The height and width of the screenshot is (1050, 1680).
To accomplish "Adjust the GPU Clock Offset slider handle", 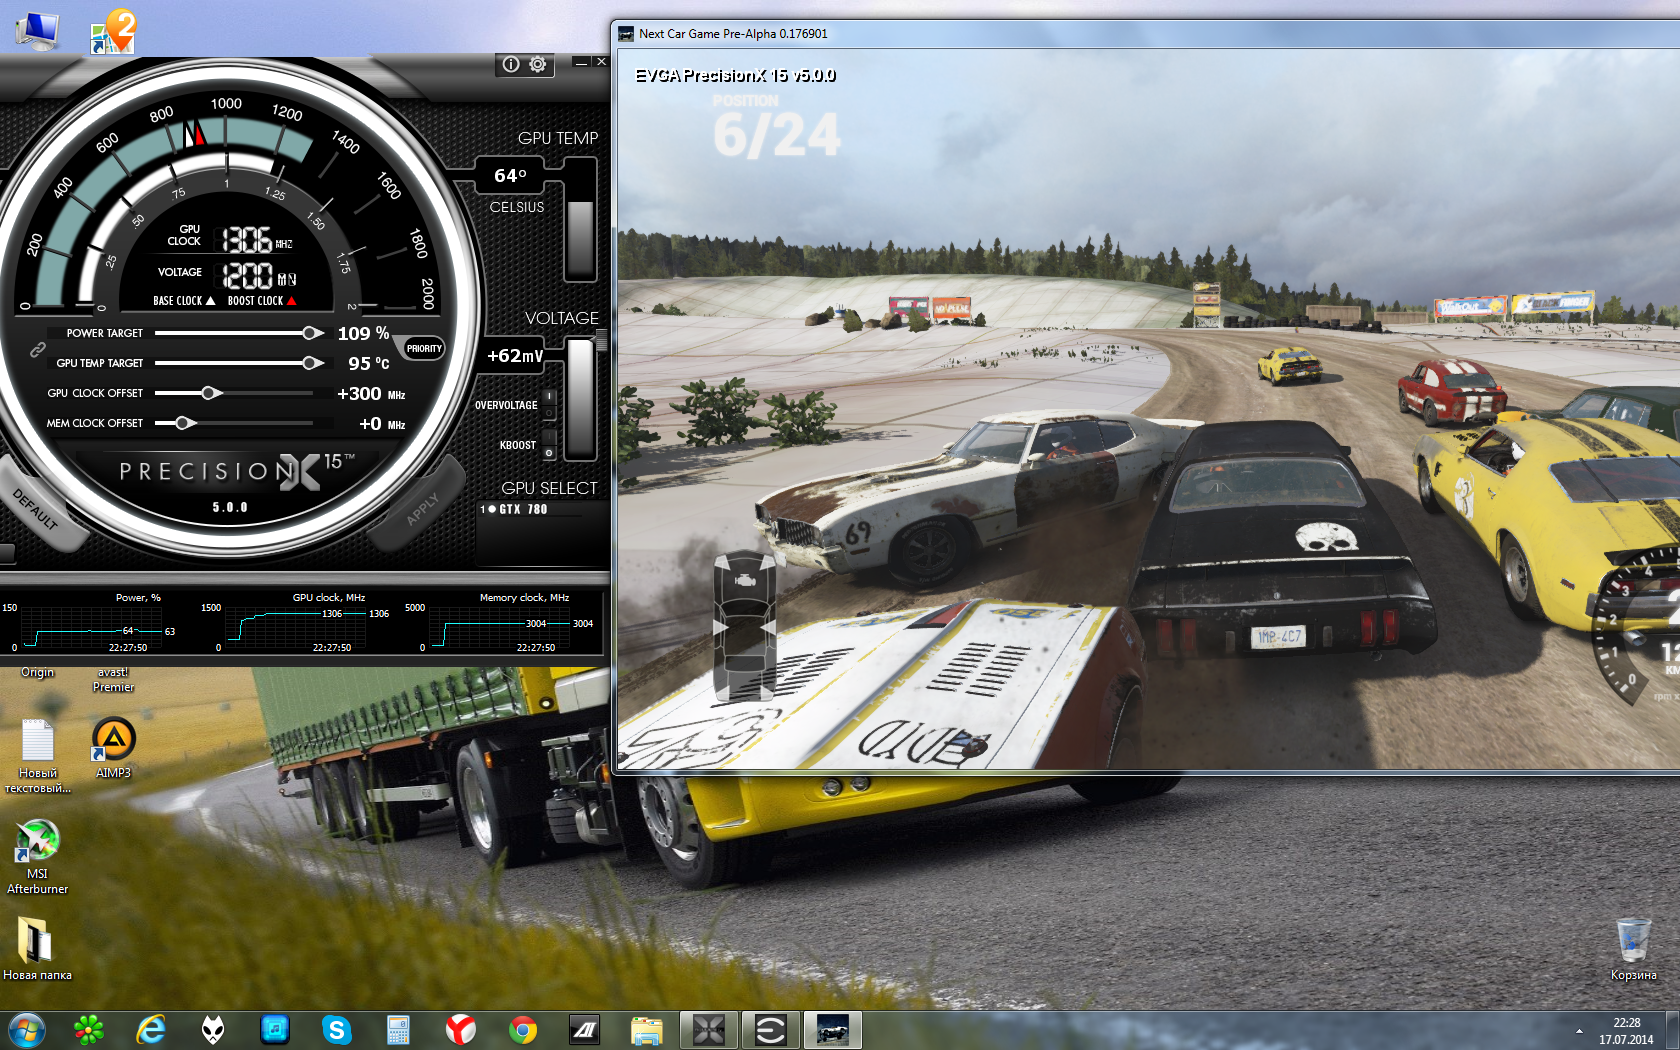I will tap(210, 393).
